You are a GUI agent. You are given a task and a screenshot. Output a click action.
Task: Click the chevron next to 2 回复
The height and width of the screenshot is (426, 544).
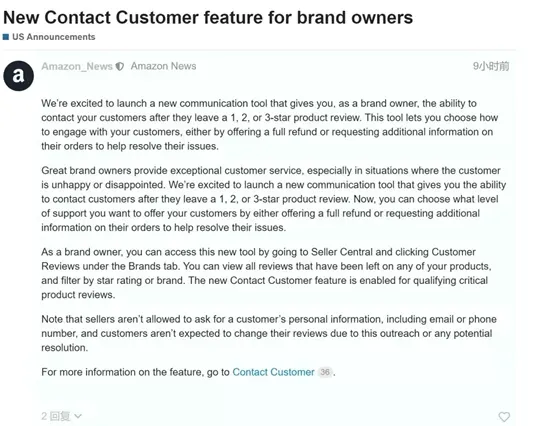click(x=78, y=416)
